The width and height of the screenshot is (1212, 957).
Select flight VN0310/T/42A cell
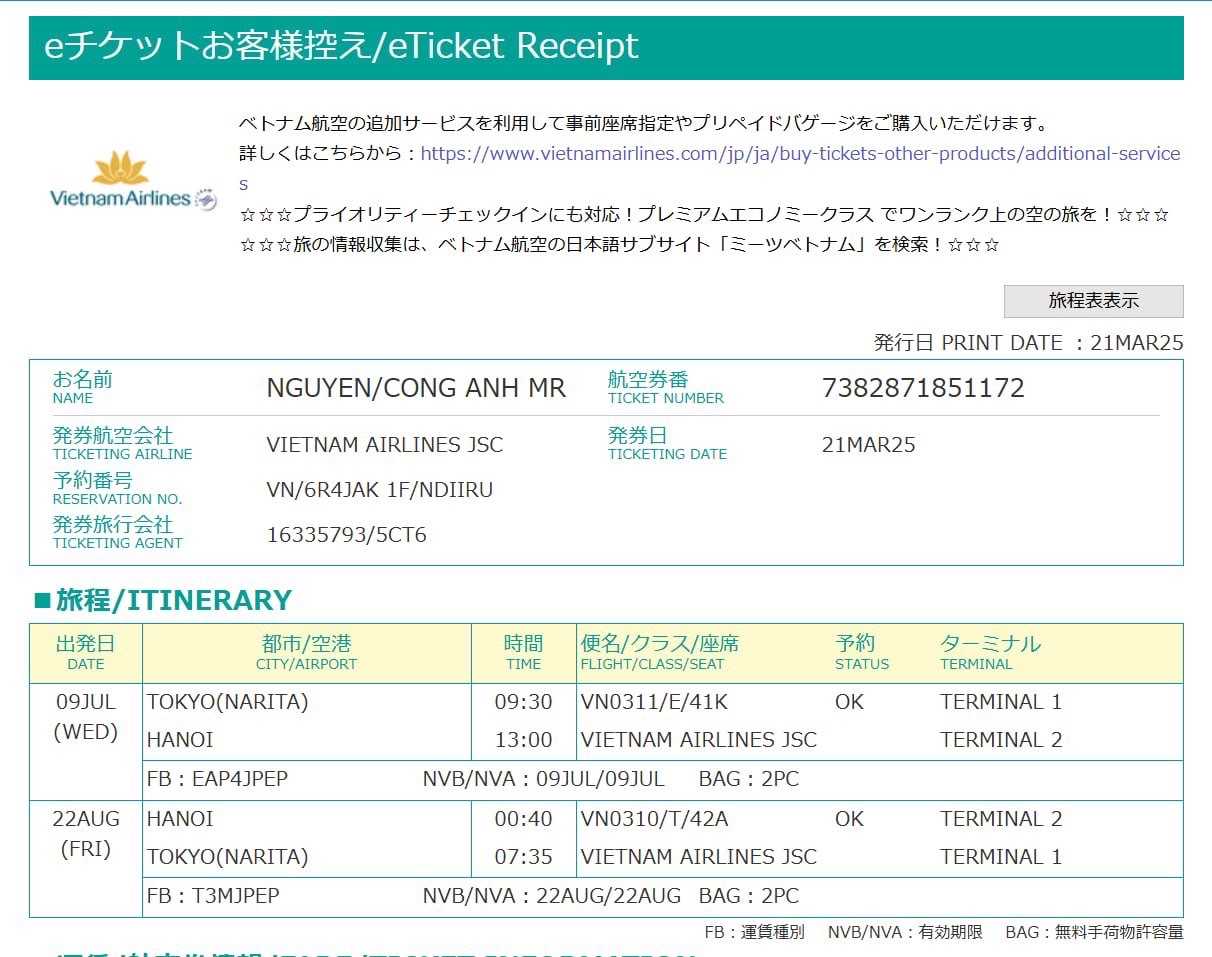click(654, 819)
